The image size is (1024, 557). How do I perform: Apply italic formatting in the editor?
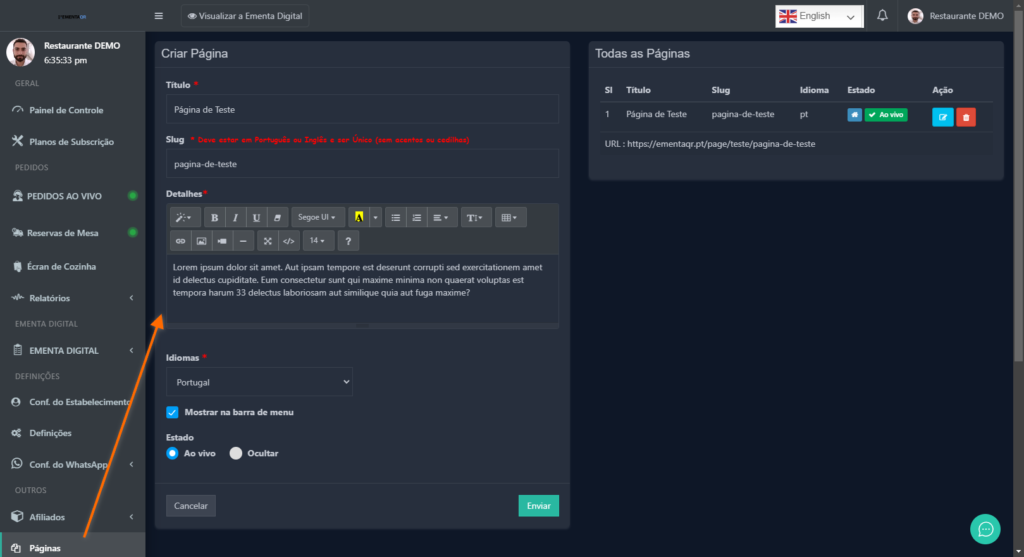coord(235,217)
